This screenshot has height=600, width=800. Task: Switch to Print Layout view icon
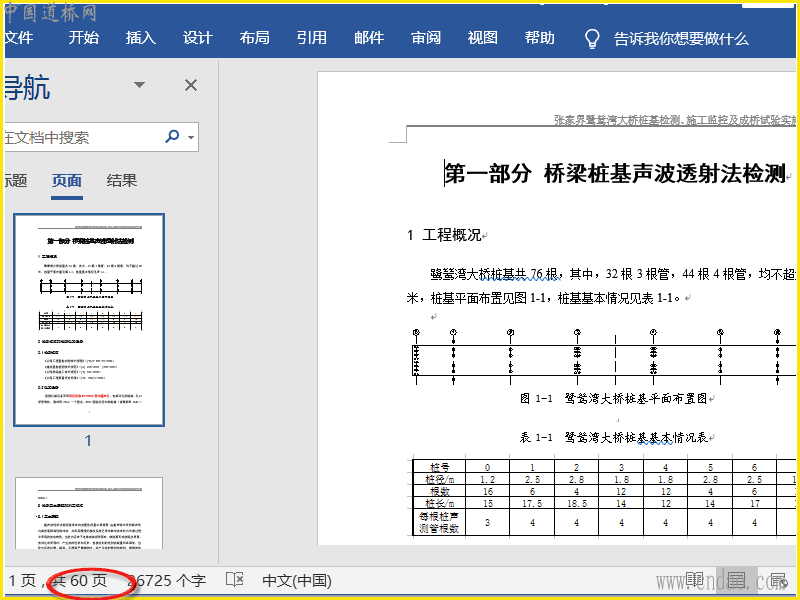pyautogui.click(x=736, y=580)
